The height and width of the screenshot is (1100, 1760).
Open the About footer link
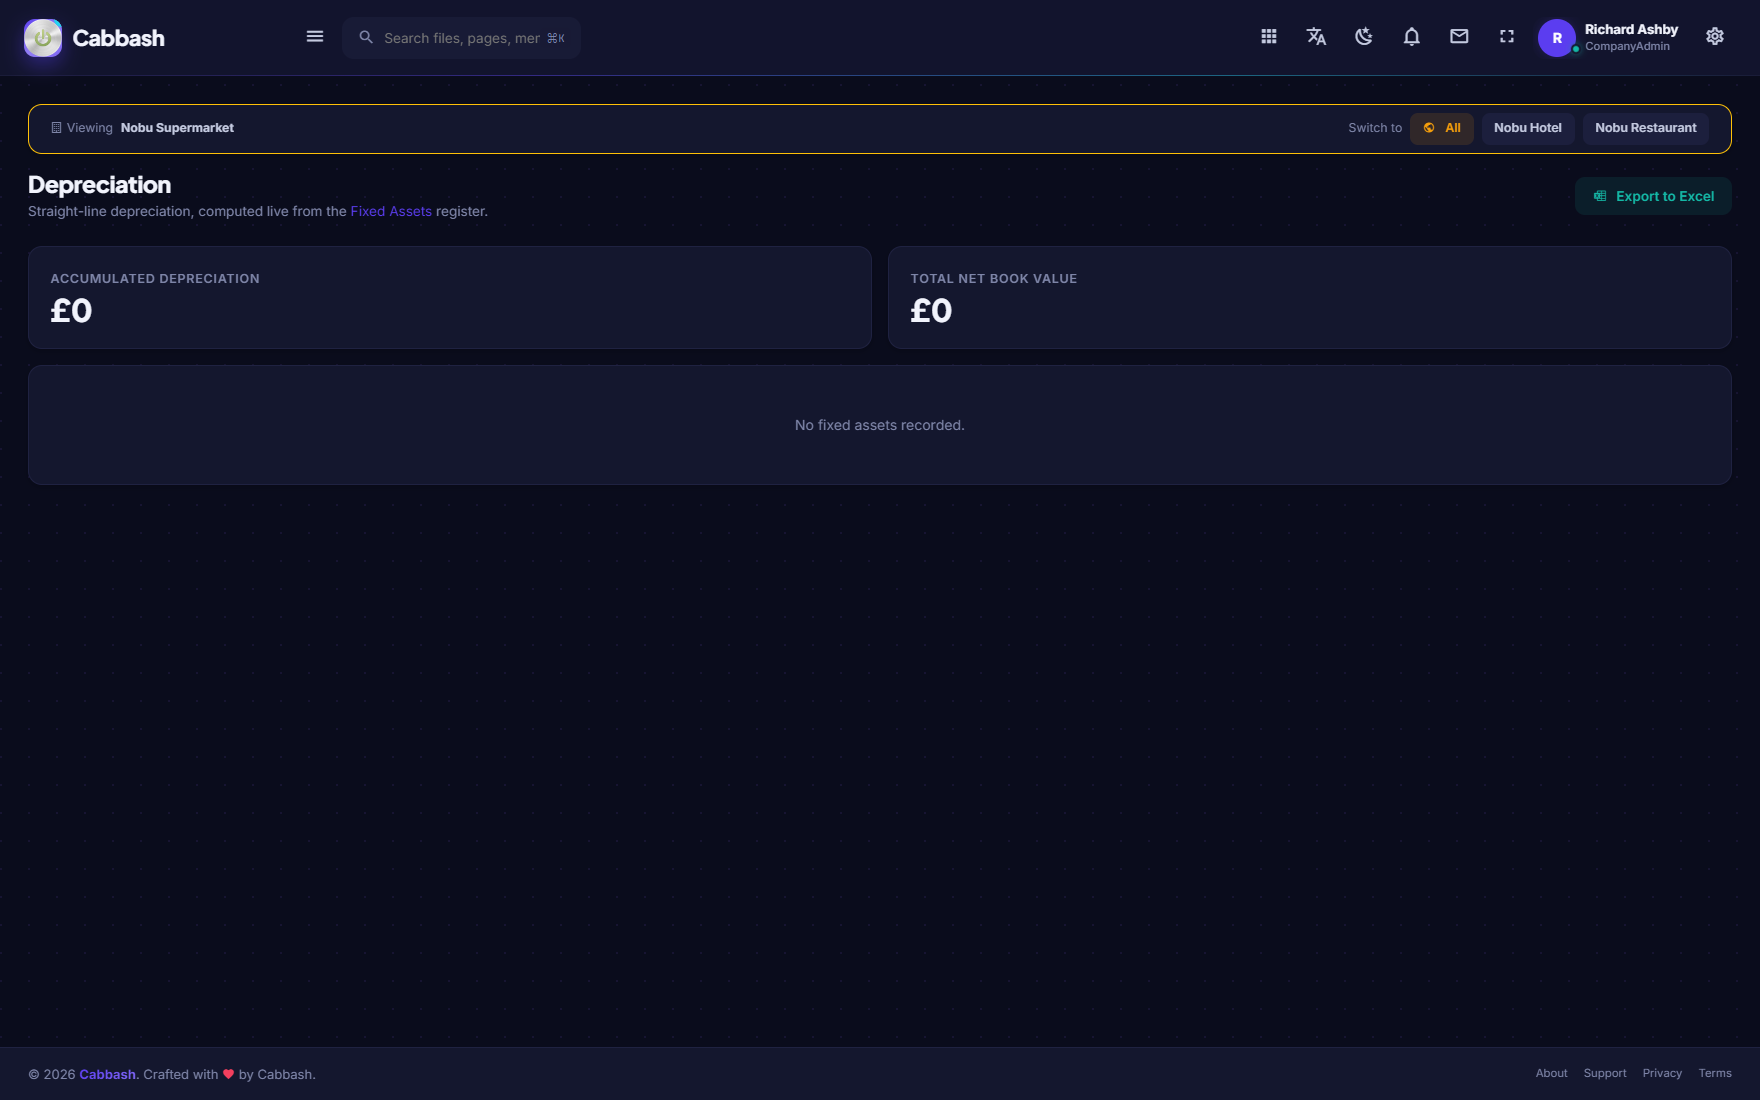click(1552, 1073)
